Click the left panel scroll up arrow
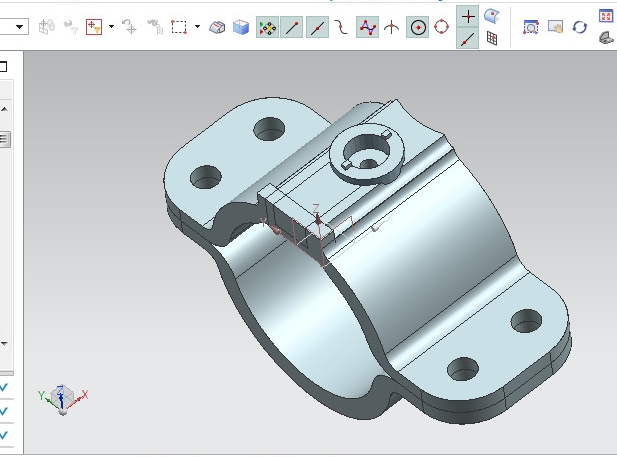 pyautogui.click(x=4, y=109)
